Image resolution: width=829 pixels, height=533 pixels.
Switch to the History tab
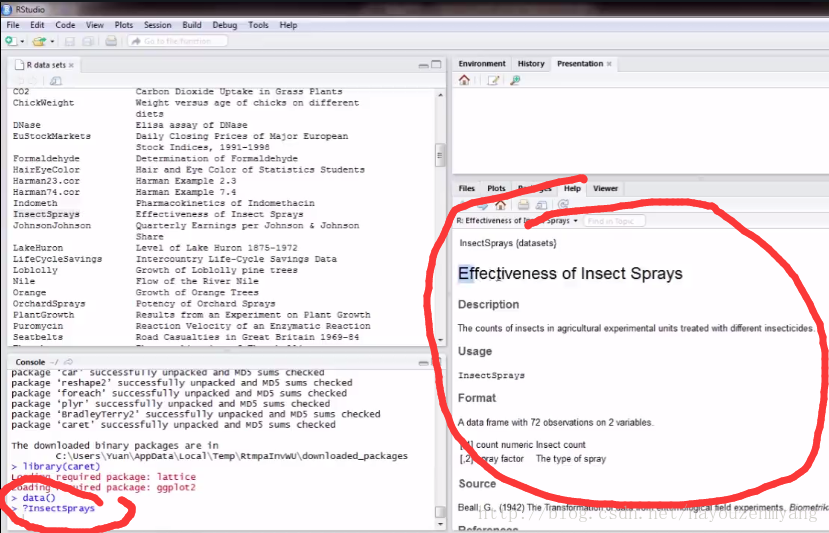(x=531, y=63)
